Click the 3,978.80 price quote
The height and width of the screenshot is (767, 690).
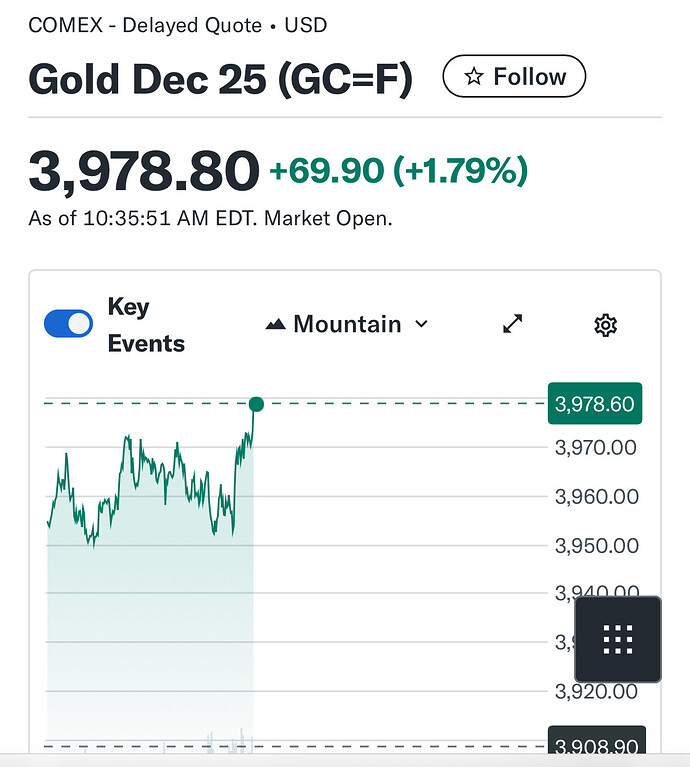coord(143,170)
